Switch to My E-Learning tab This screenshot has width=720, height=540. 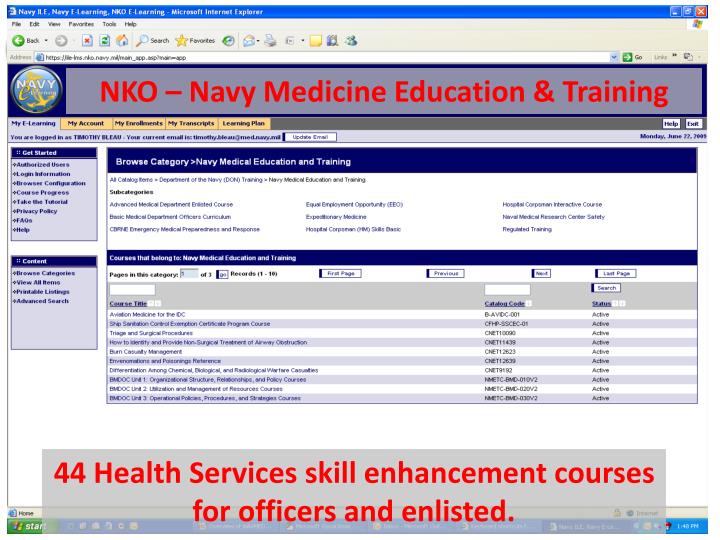34,124
